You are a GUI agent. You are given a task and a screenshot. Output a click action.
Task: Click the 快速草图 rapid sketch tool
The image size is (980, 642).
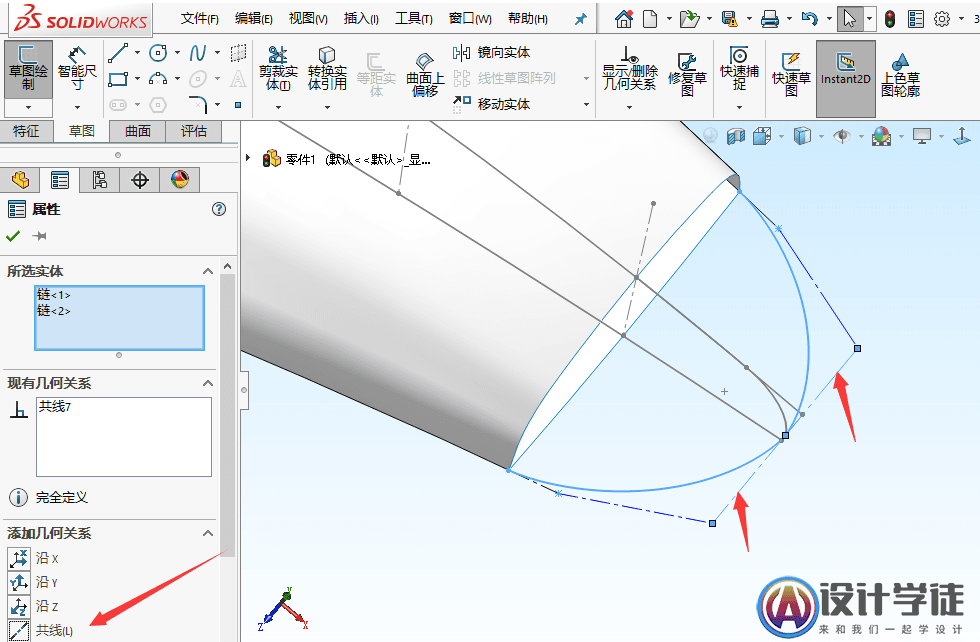point(791,74)
